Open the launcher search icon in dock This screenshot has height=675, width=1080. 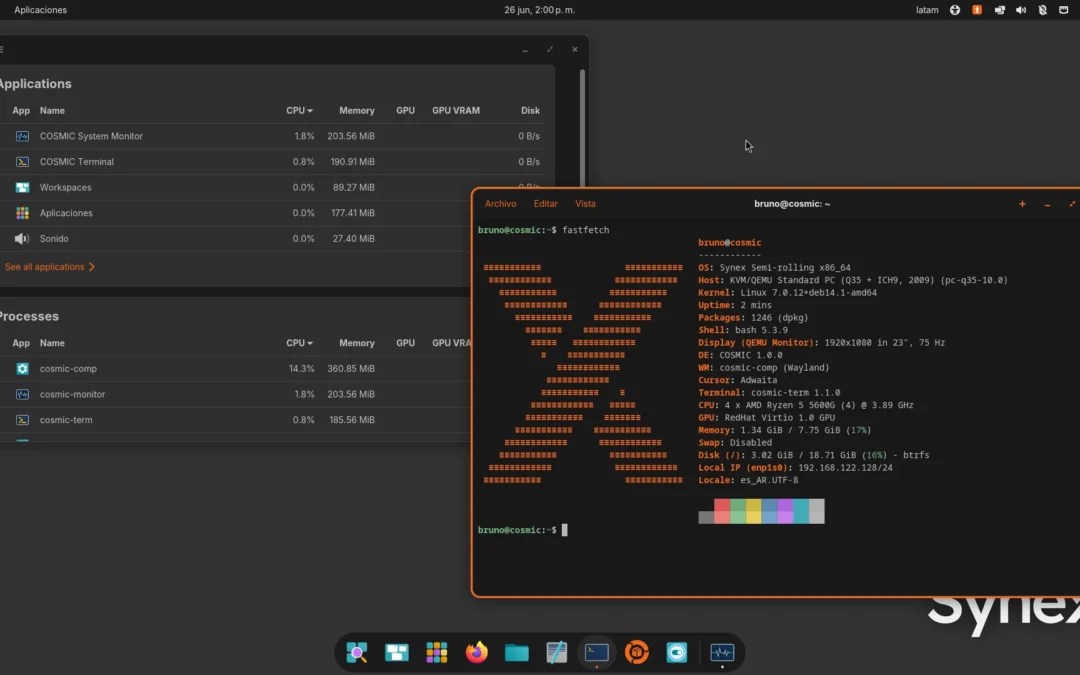(357, 652)
